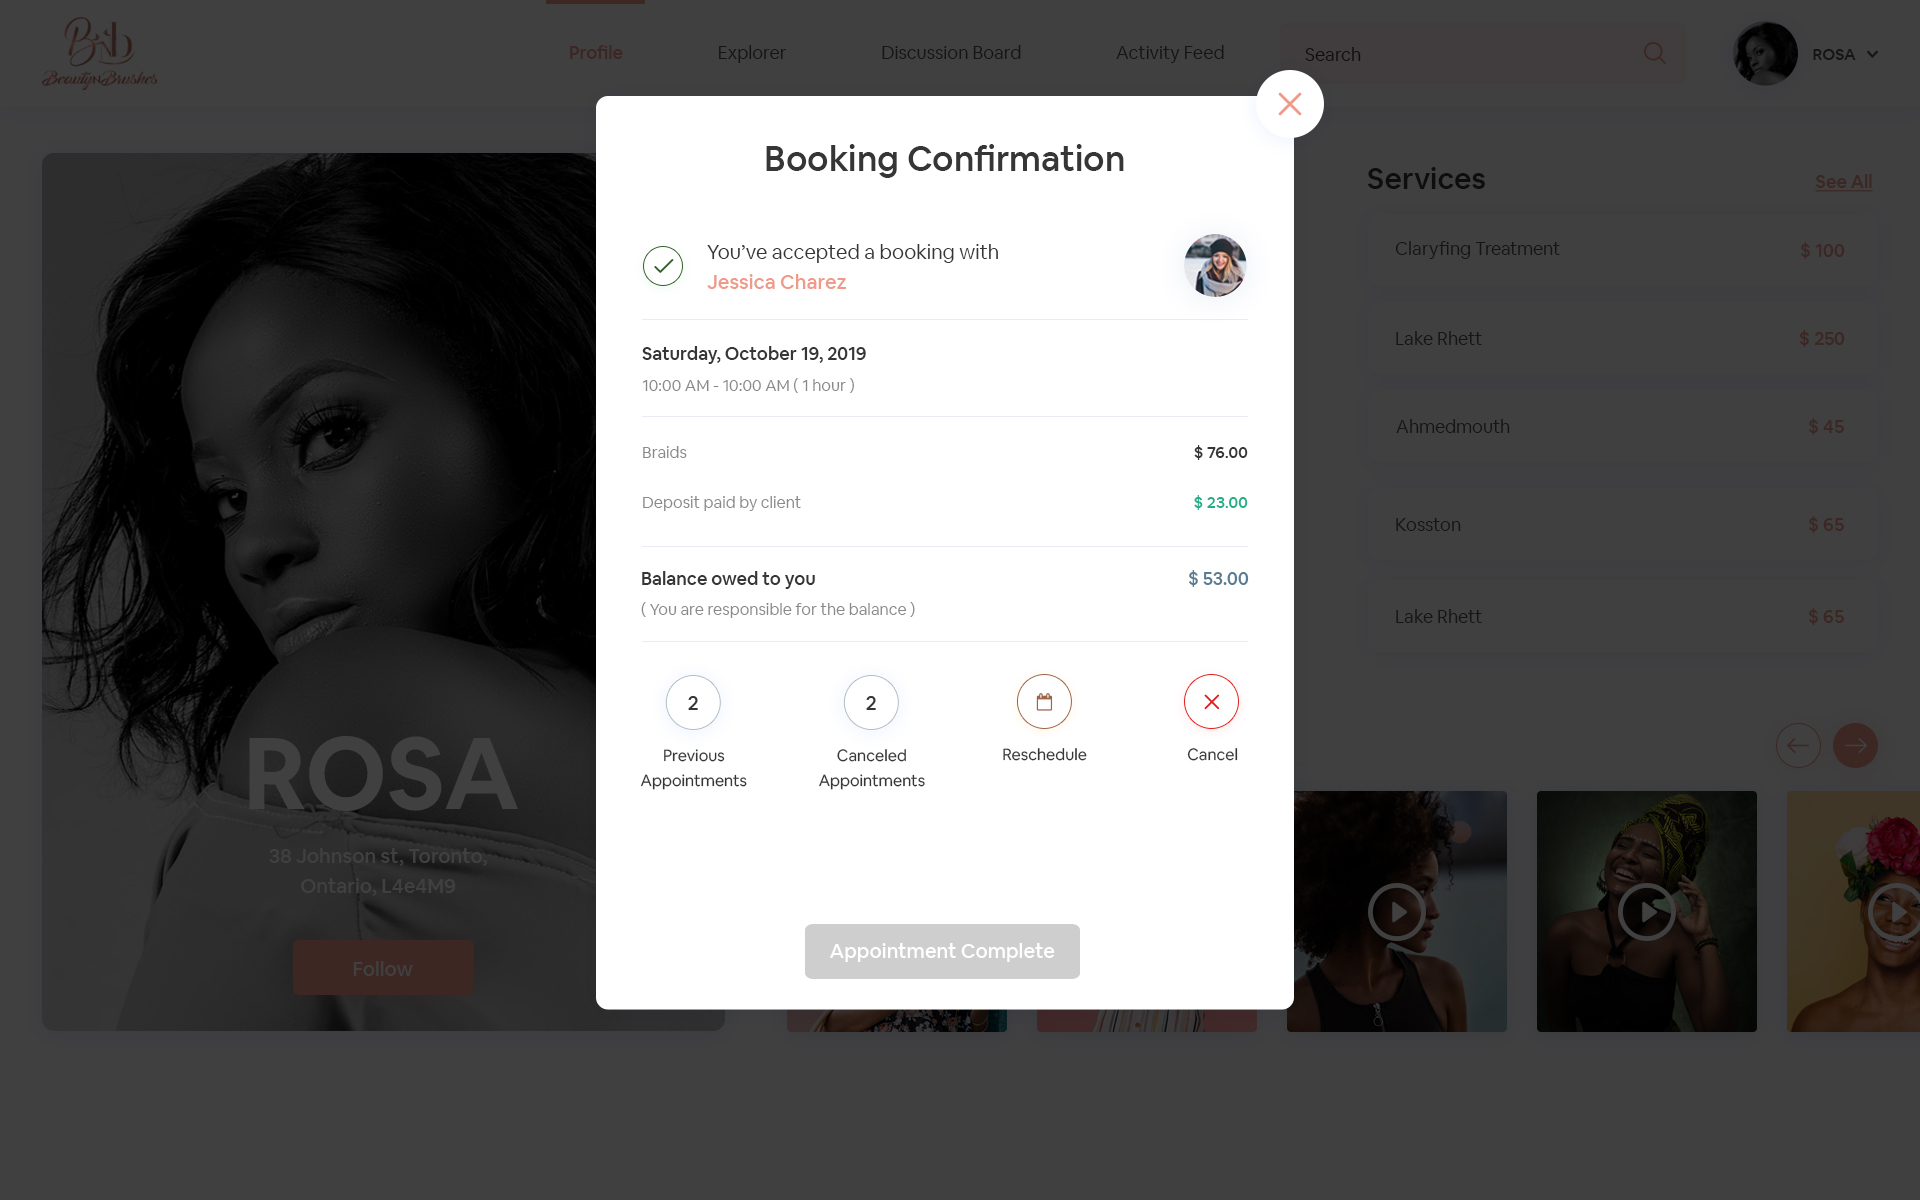Screen dimensions: 1920x1200
Task: Click the Appointment Complete button
Action: (x=941, y=950)
